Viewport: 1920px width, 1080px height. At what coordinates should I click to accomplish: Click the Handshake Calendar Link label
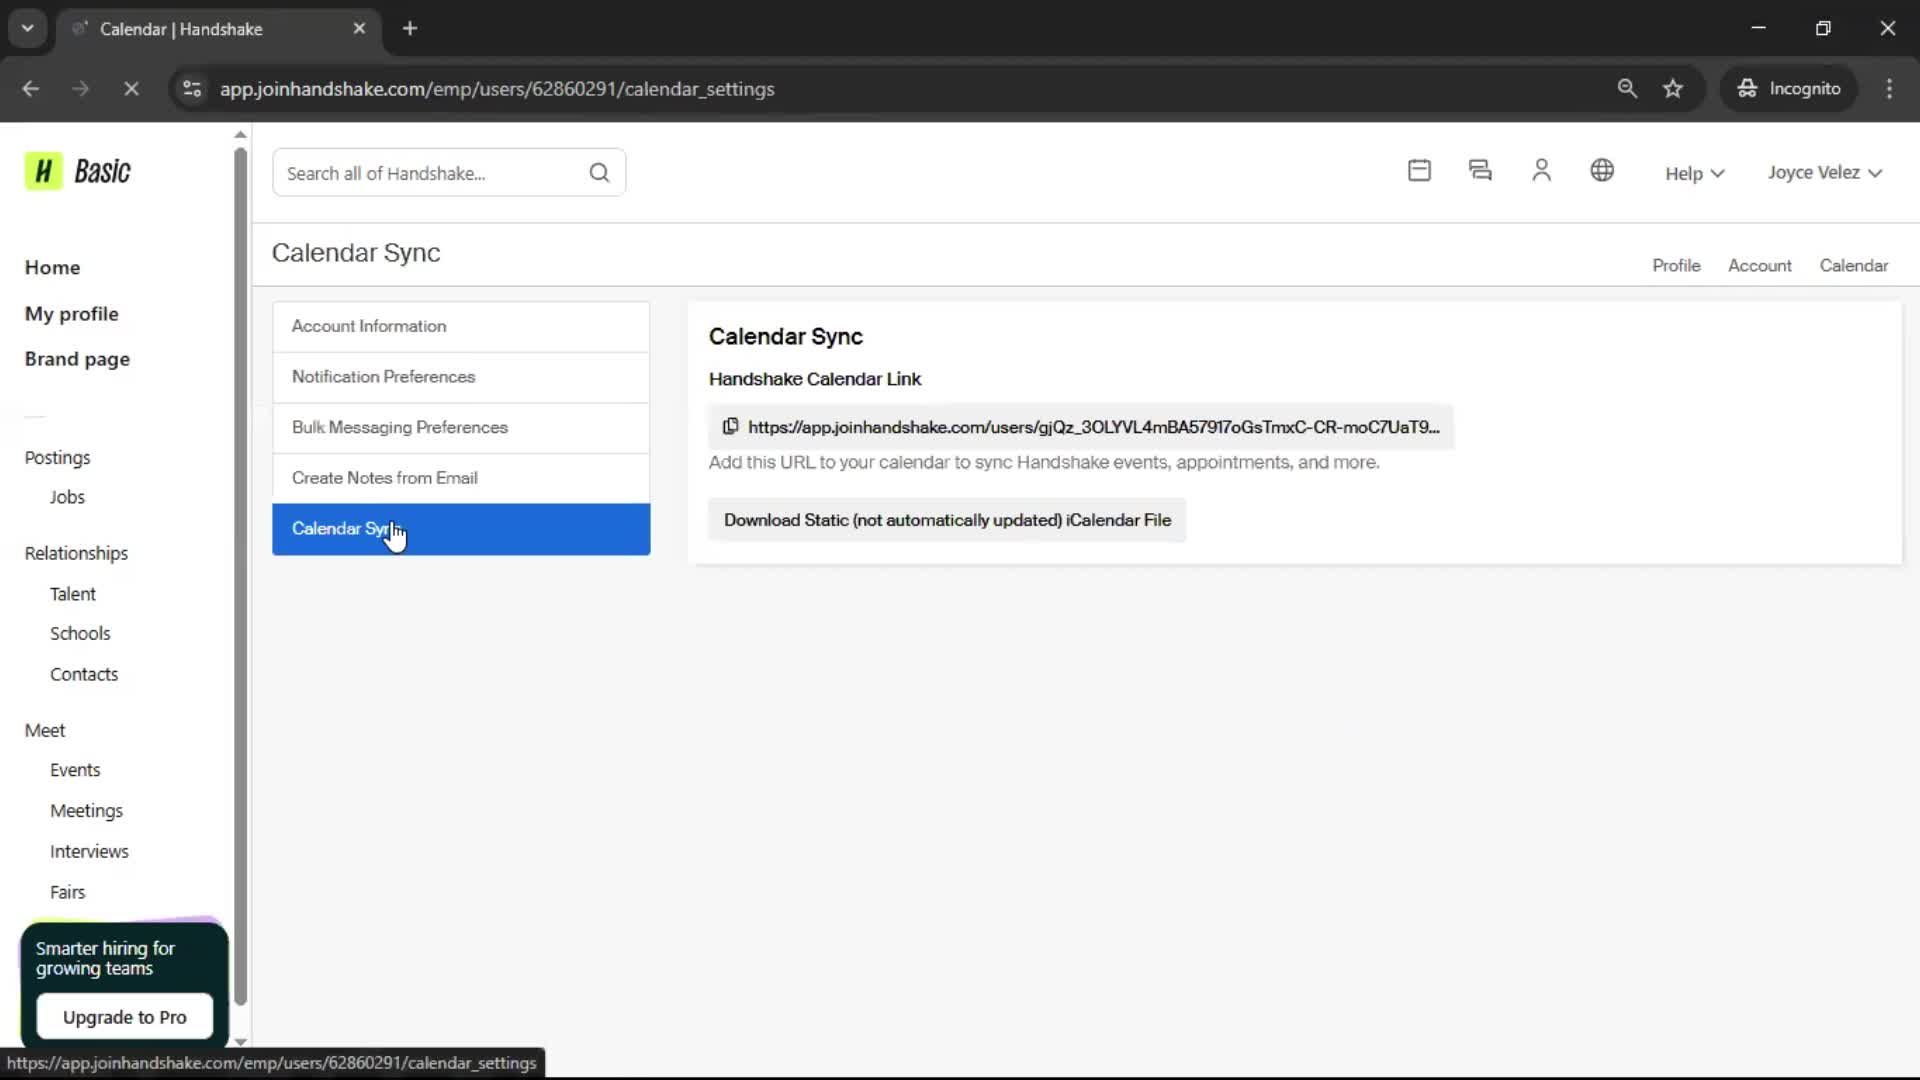815,379
